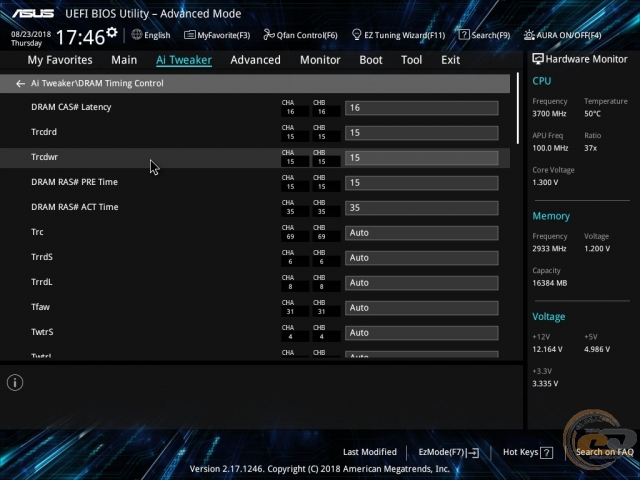Switch to My Favorites tab
This screenshot has width=640, height=480.
point(60,60)
